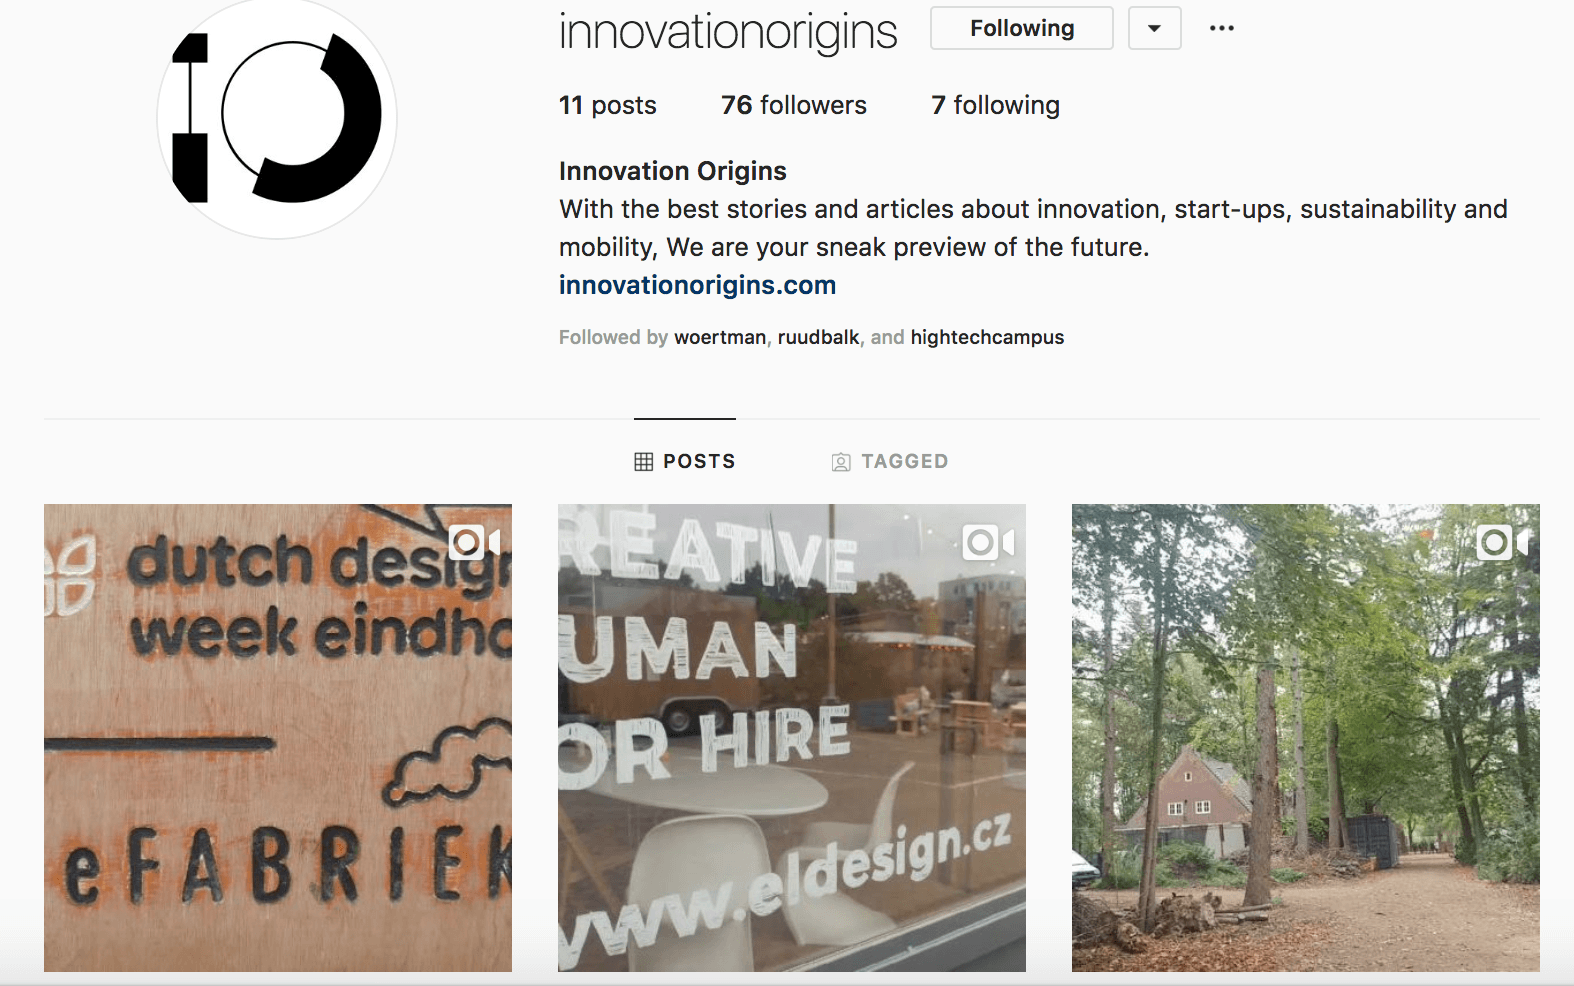Open the three-dot options menu
The image size is (1574, 986).
click(x=1221, y=28)
